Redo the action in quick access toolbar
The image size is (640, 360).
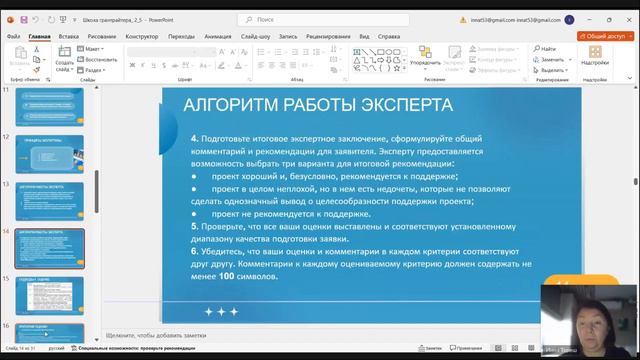(x=51, y=20)
